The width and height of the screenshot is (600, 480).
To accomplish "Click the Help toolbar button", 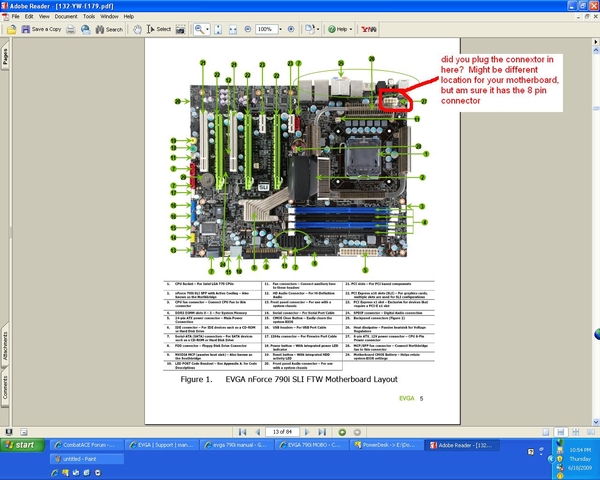I will [338, 29].
